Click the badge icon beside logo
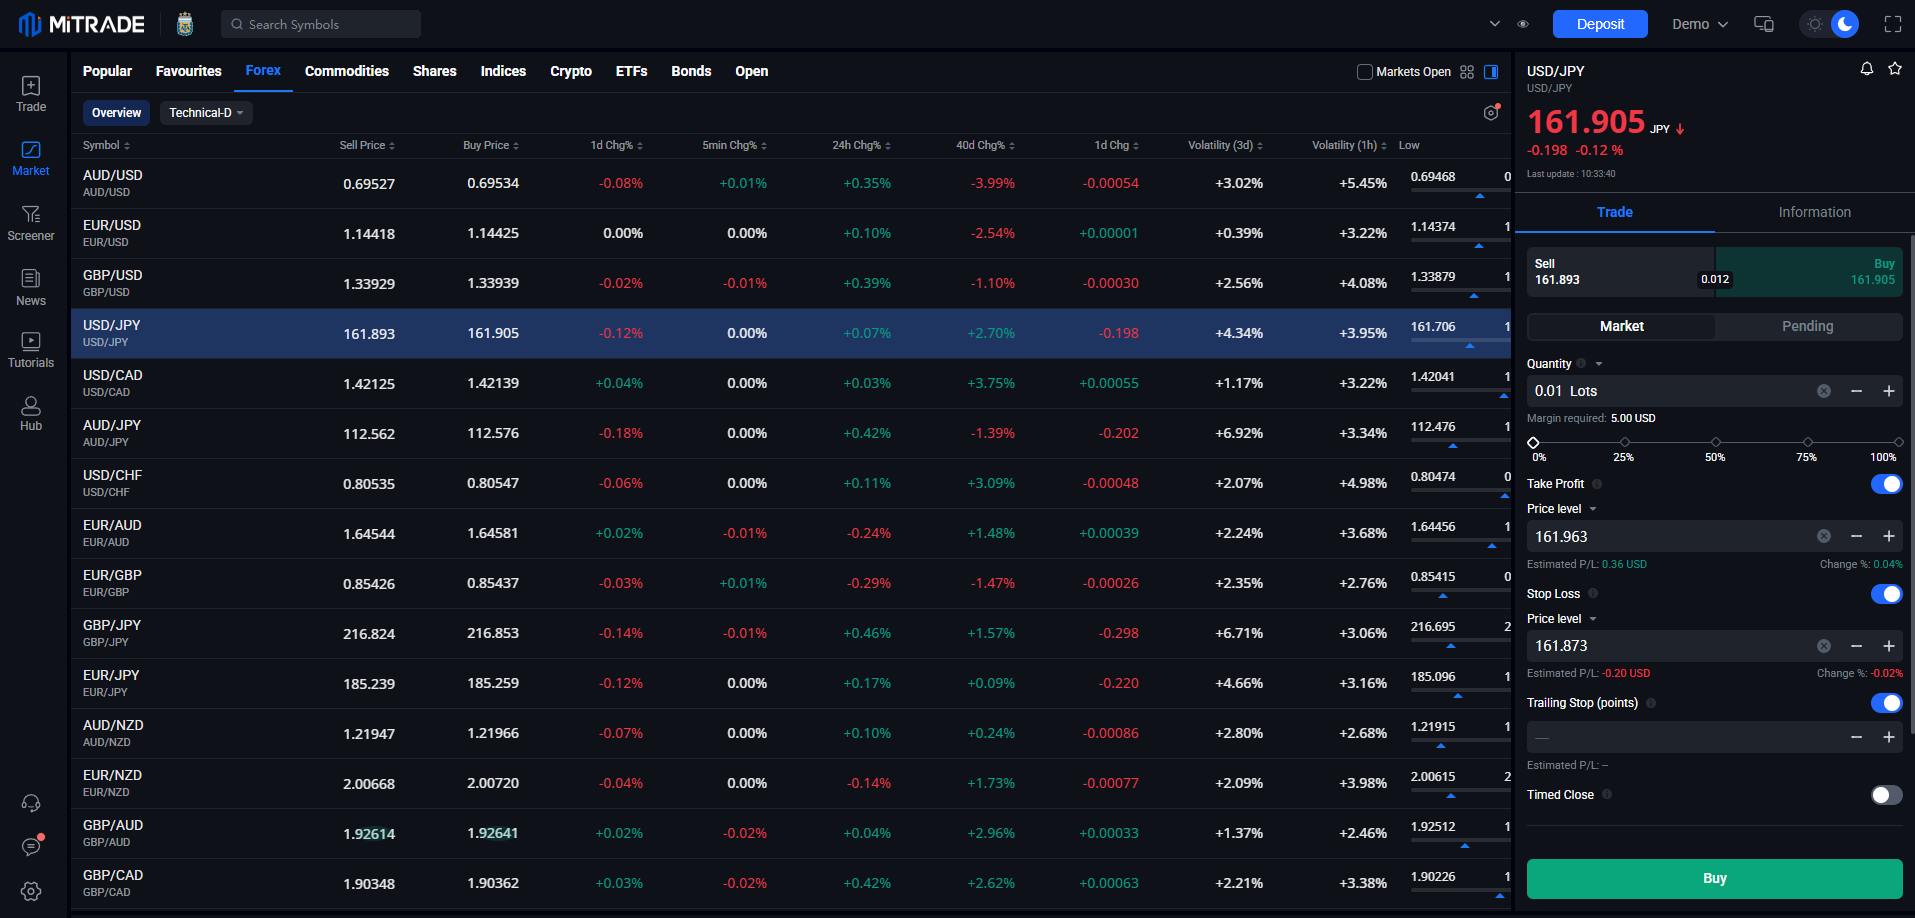 185,24
